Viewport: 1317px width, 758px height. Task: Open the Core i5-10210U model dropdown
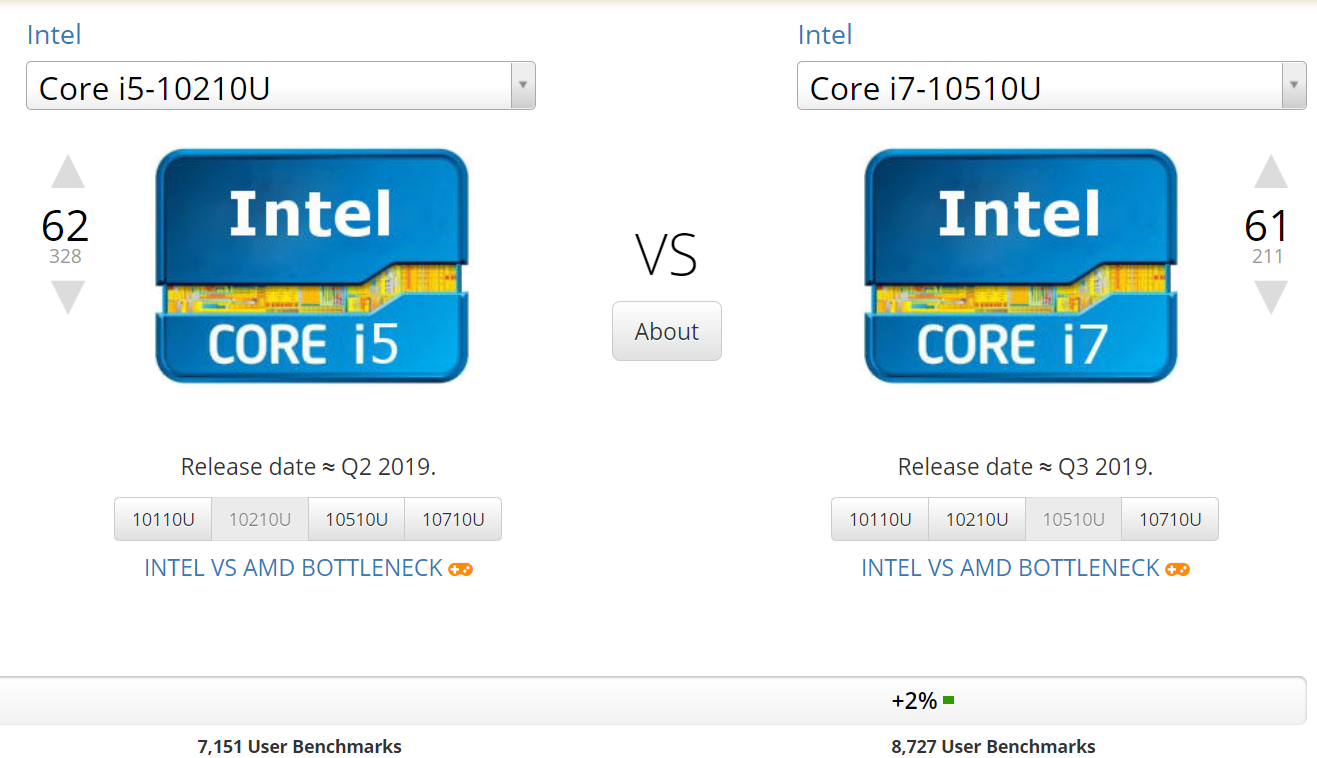click(x=281, y=86)
